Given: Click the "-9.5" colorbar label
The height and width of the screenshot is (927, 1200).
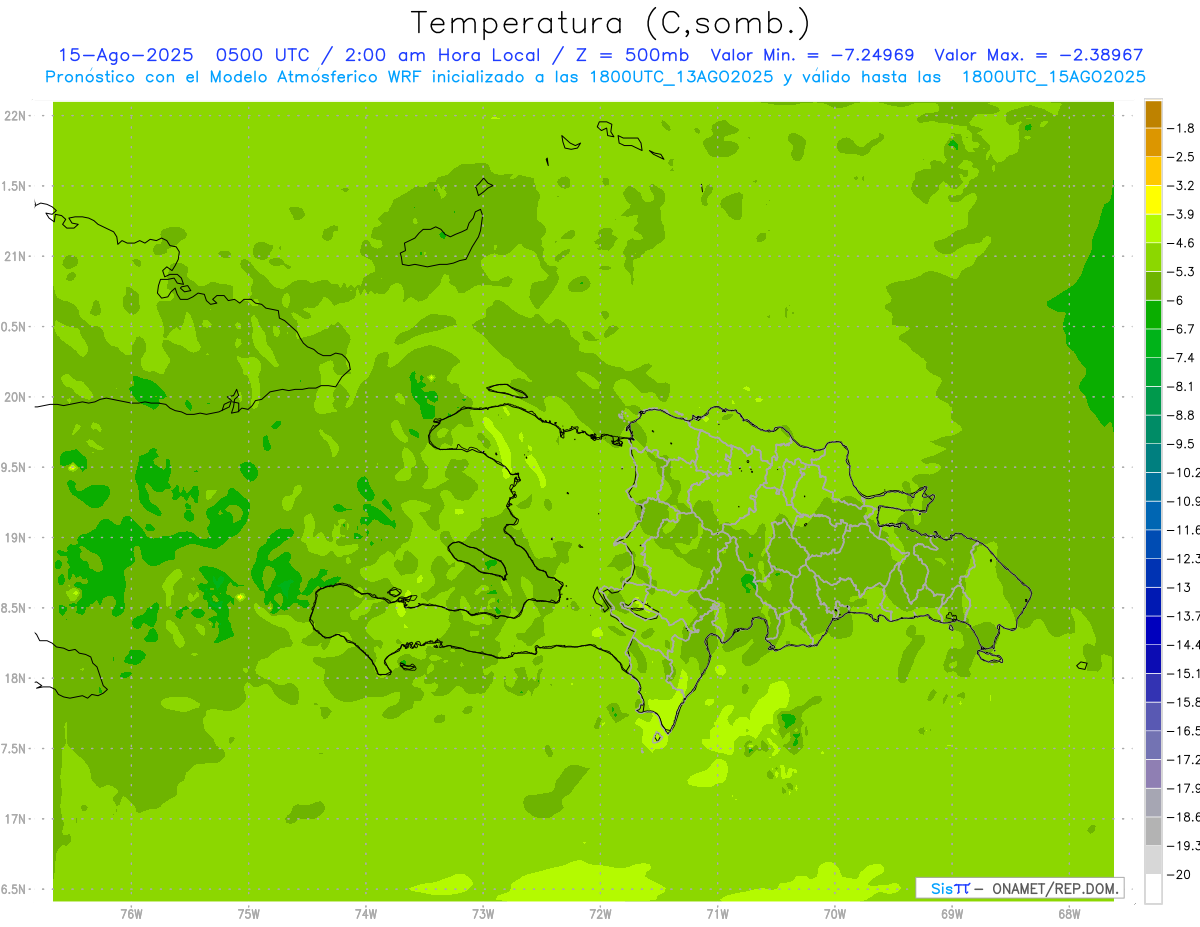Looking at the screenshot, I should click(x=1183, y=444).
